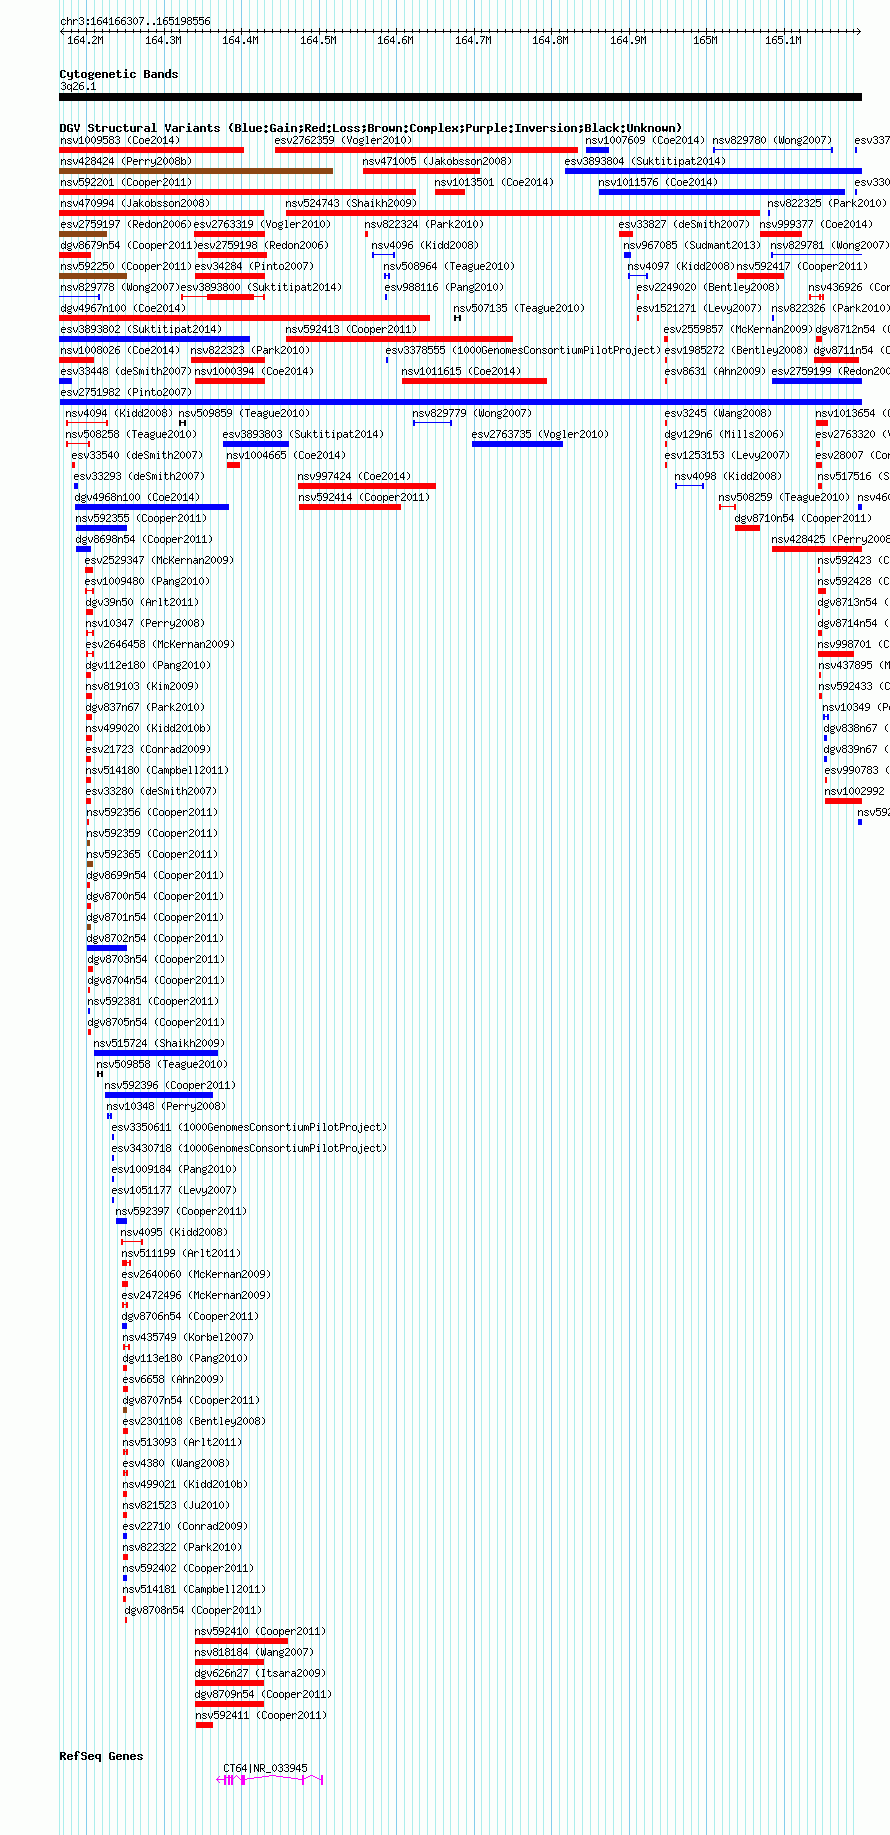Click nsv1004665 (Coe2014) label

[286, 455]
